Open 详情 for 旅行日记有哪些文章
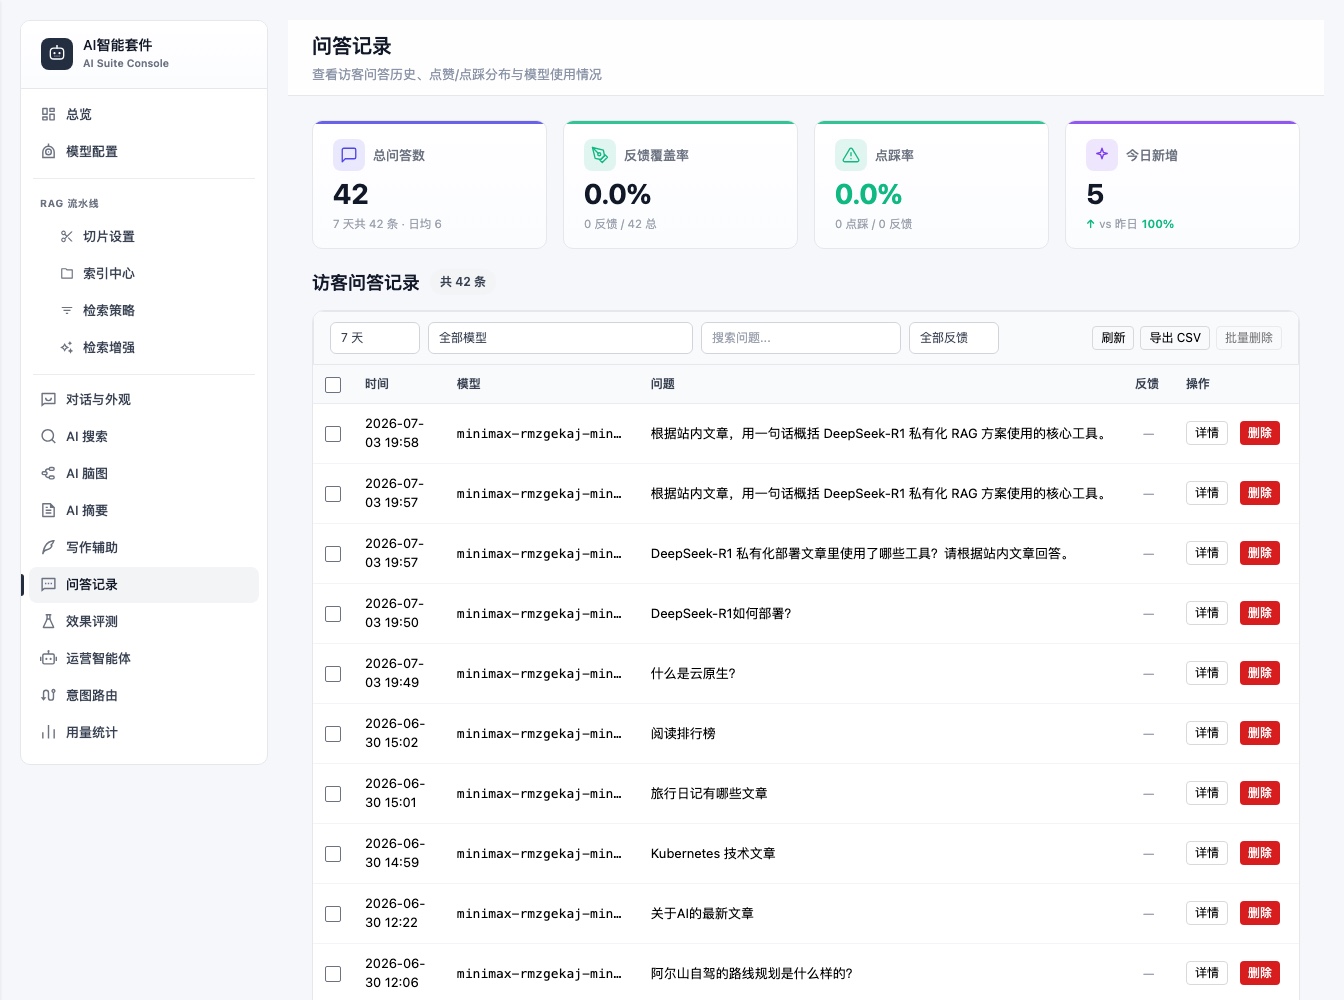Viewport: 1344px width, 1000px height. coord(1207,793)
